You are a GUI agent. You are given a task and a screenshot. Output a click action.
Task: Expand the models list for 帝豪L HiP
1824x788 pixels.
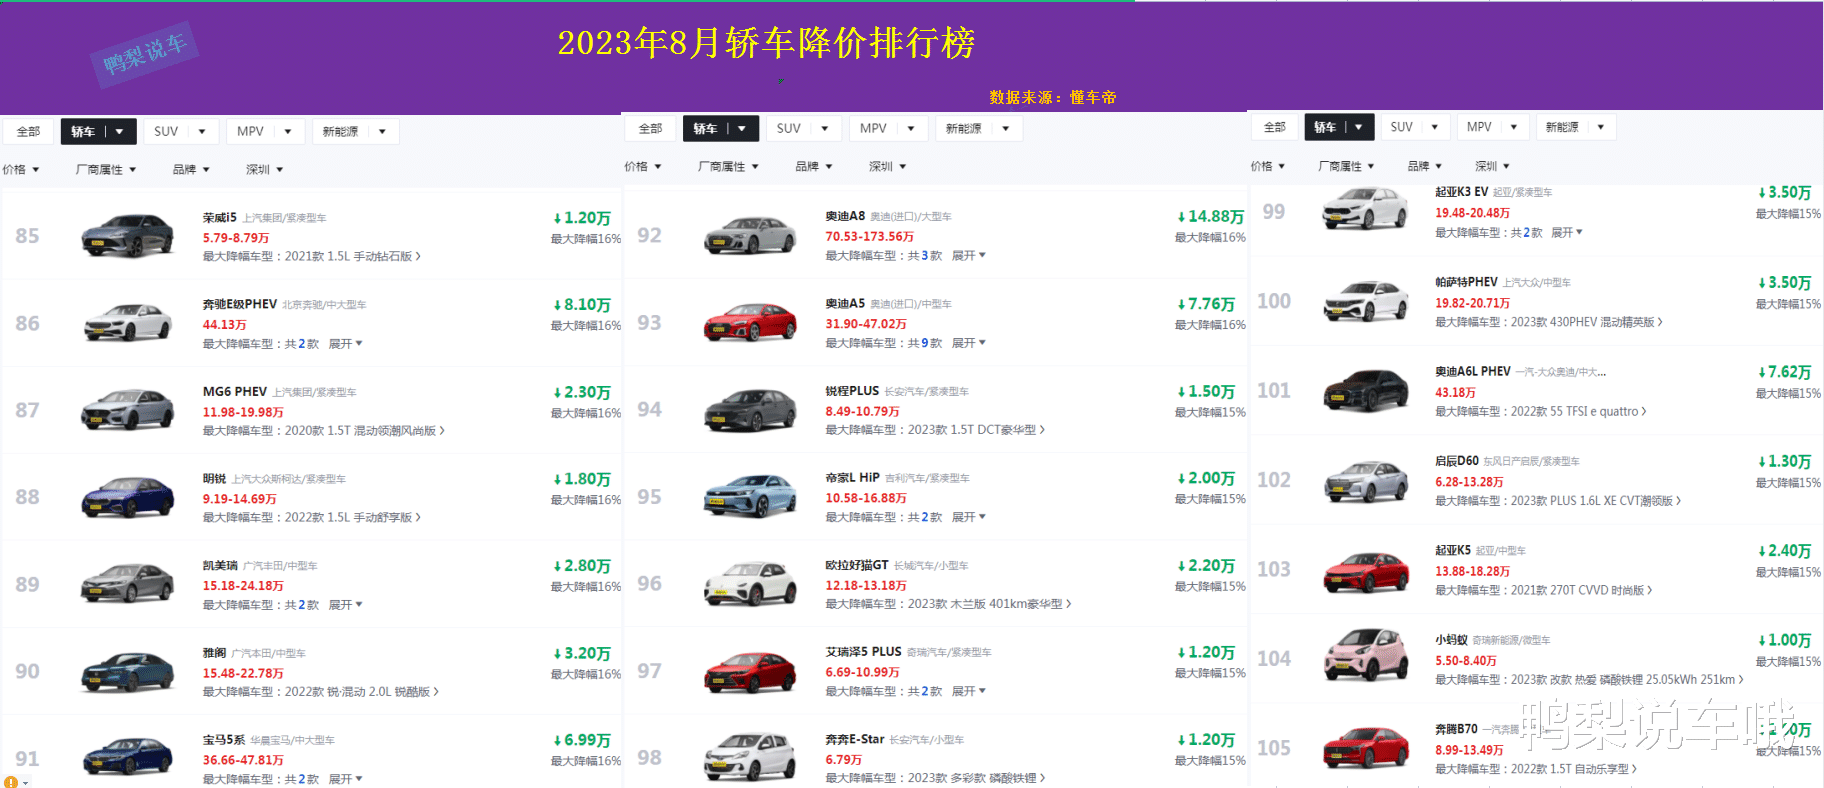pyautogui.click(x=968, y=517)
